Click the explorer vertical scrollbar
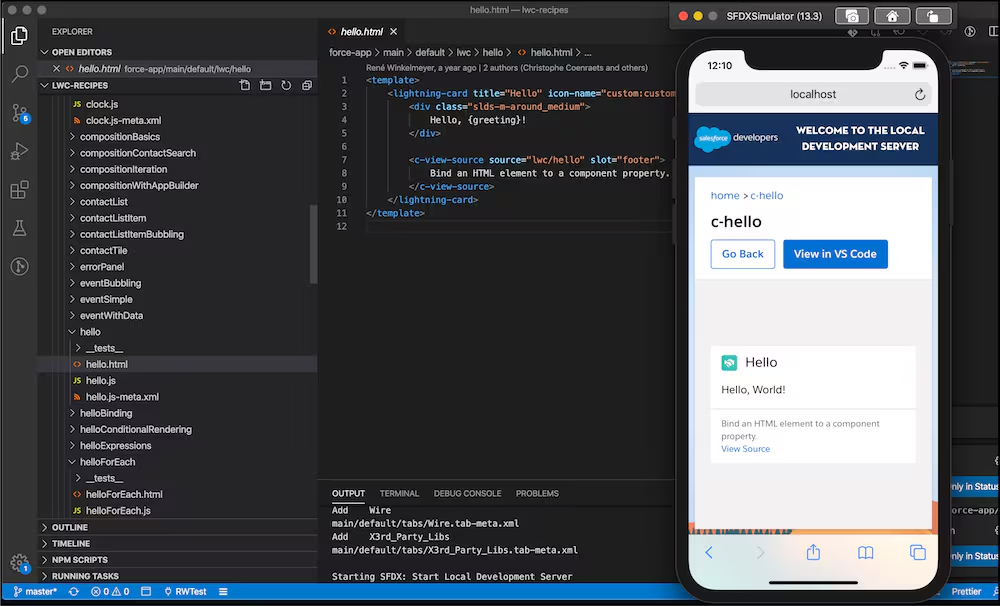Viewport: 1000px width, 606px height. pos(313,244)
